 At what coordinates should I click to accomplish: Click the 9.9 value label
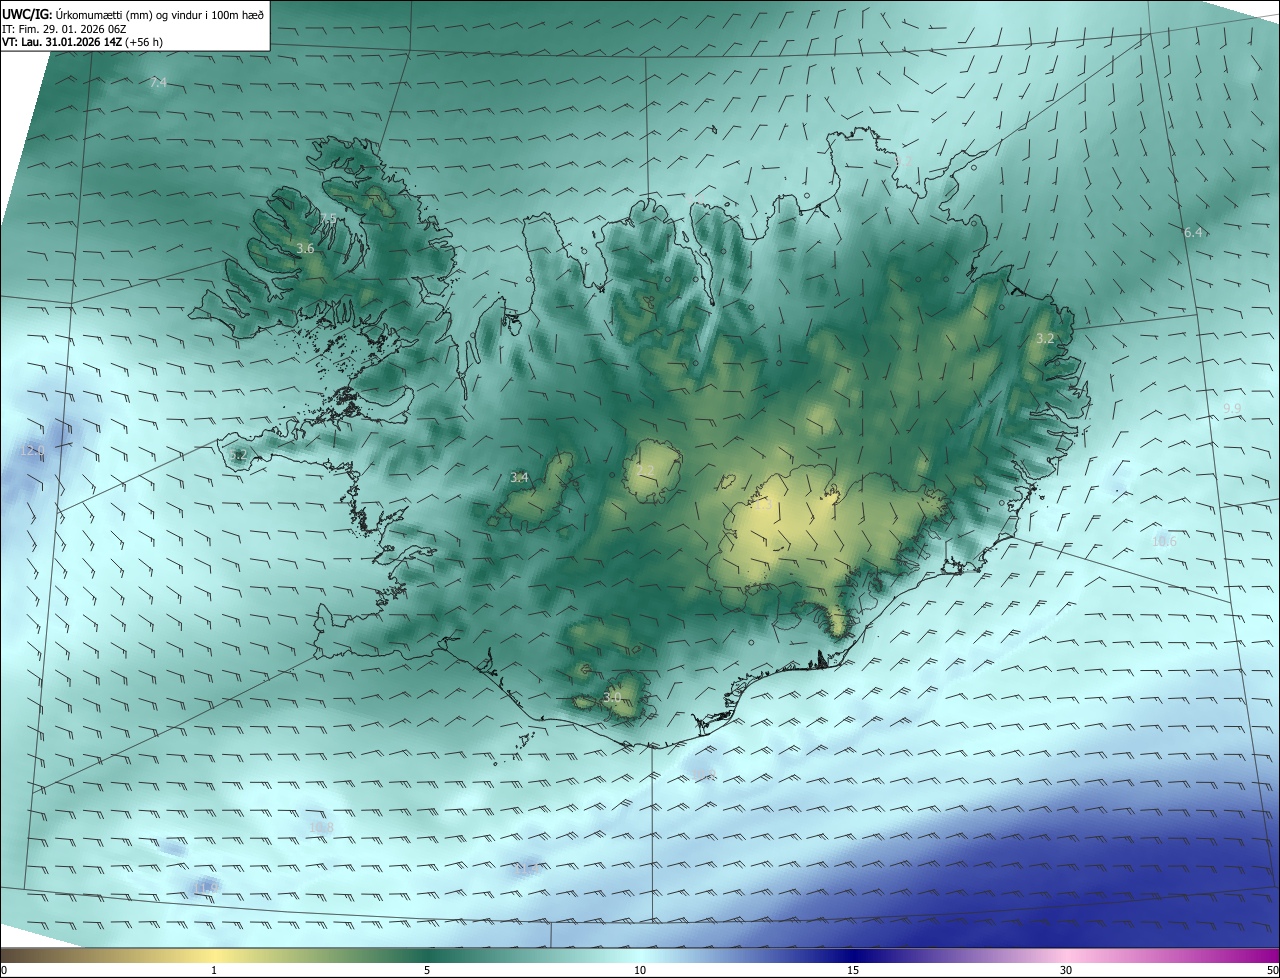tap(1232, 409)
